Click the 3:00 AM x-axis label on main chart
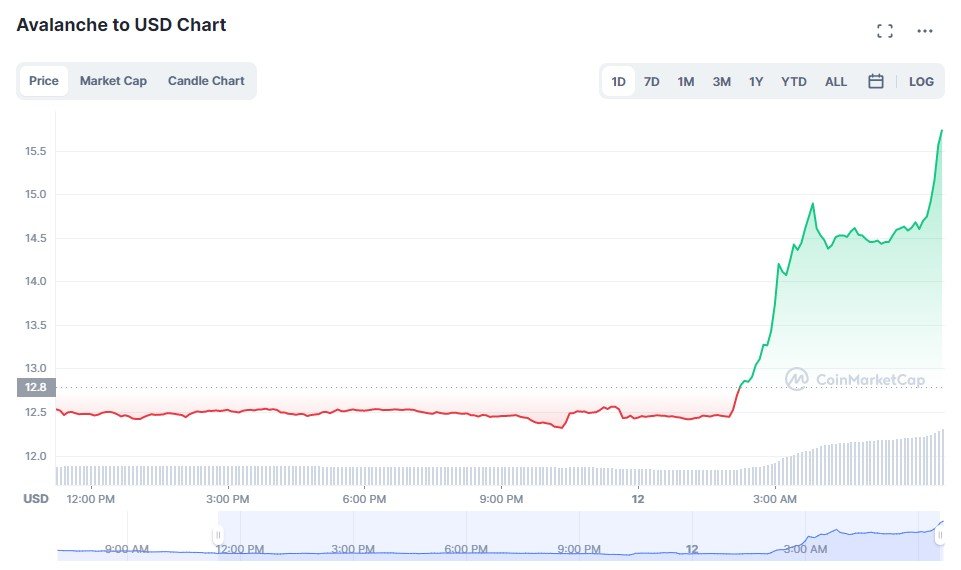The image size is (961, 570). (775, 499)
